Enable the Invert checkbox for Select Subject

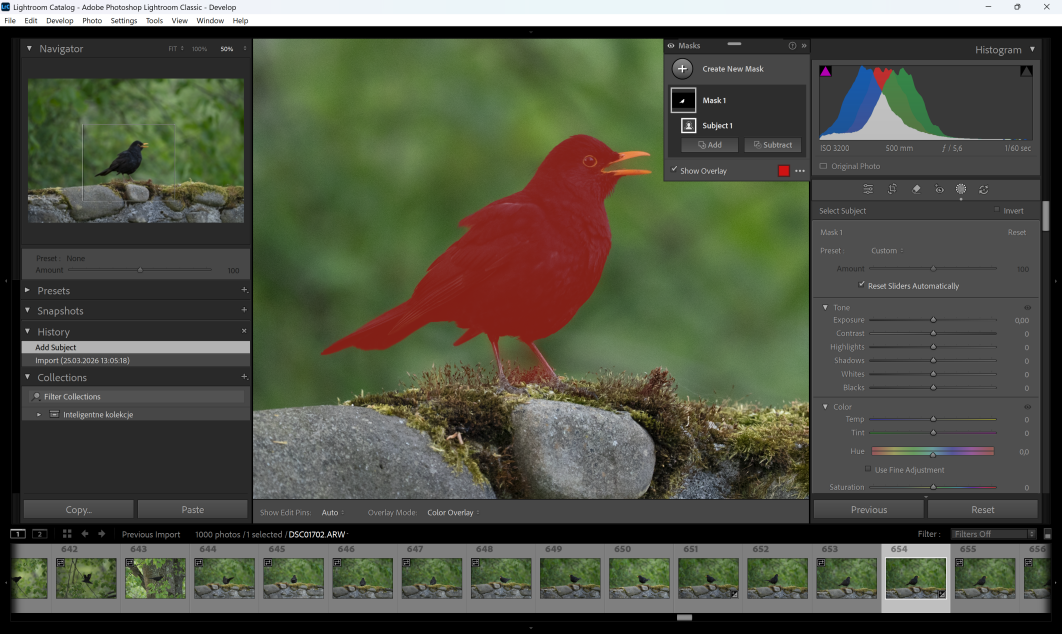996,211
